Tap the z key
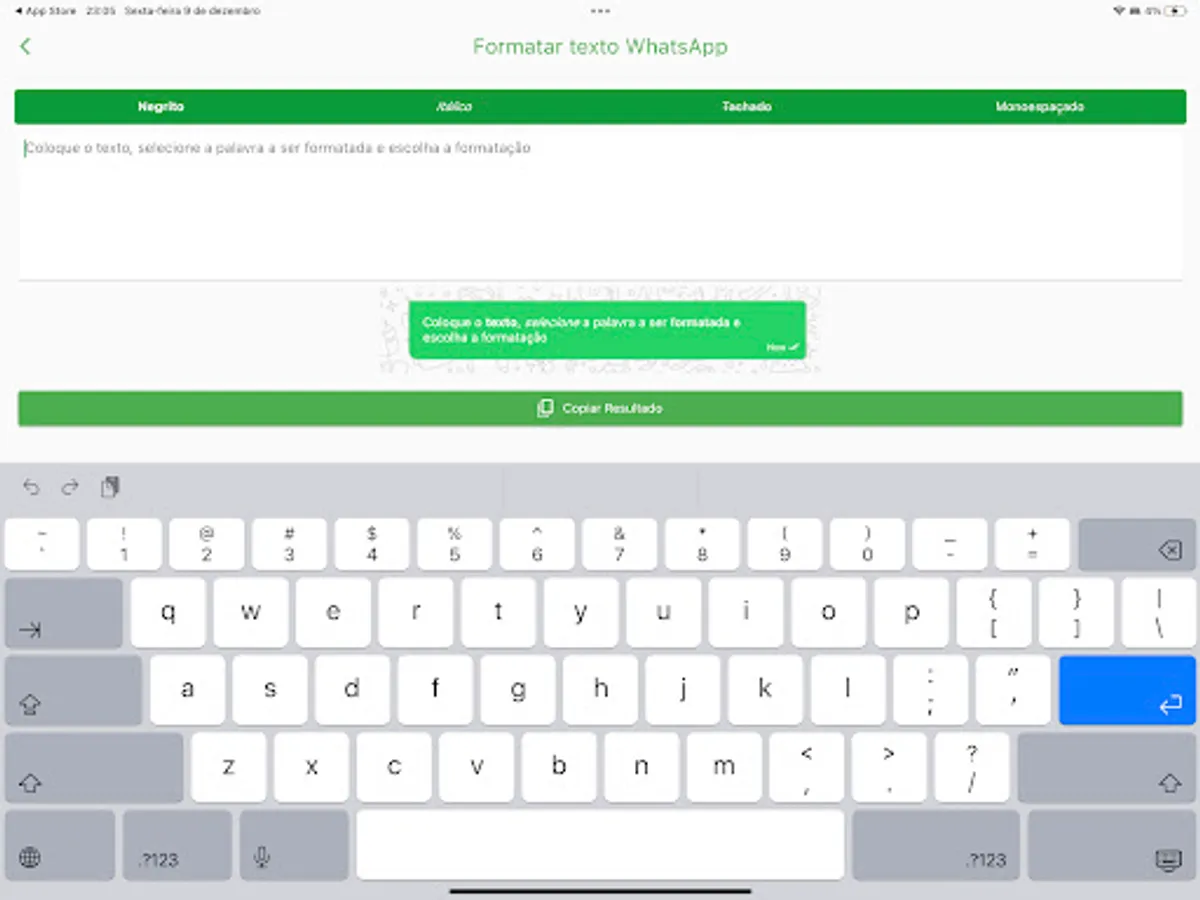Viewport: 1200px width, 900px height. click(x=229, y=768)
